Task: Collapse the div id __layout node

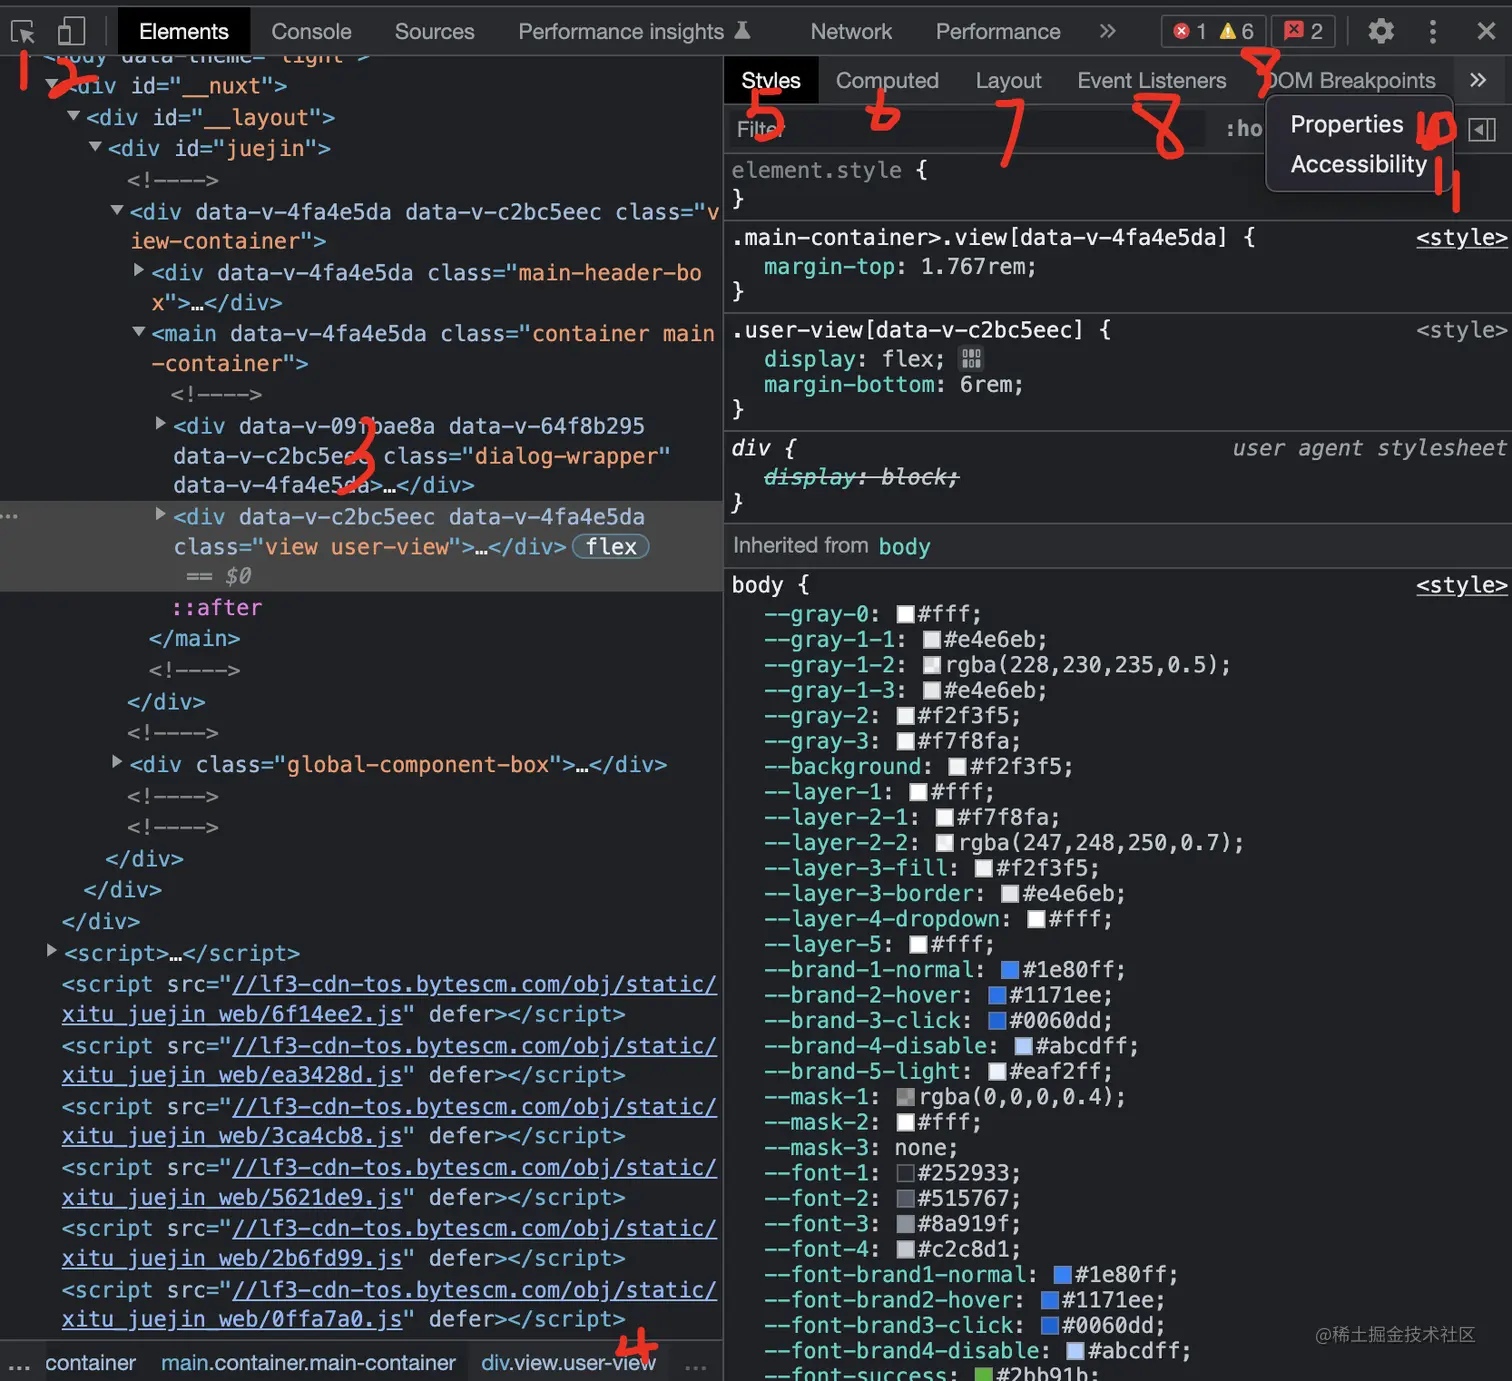Action: tap(73, 116)
